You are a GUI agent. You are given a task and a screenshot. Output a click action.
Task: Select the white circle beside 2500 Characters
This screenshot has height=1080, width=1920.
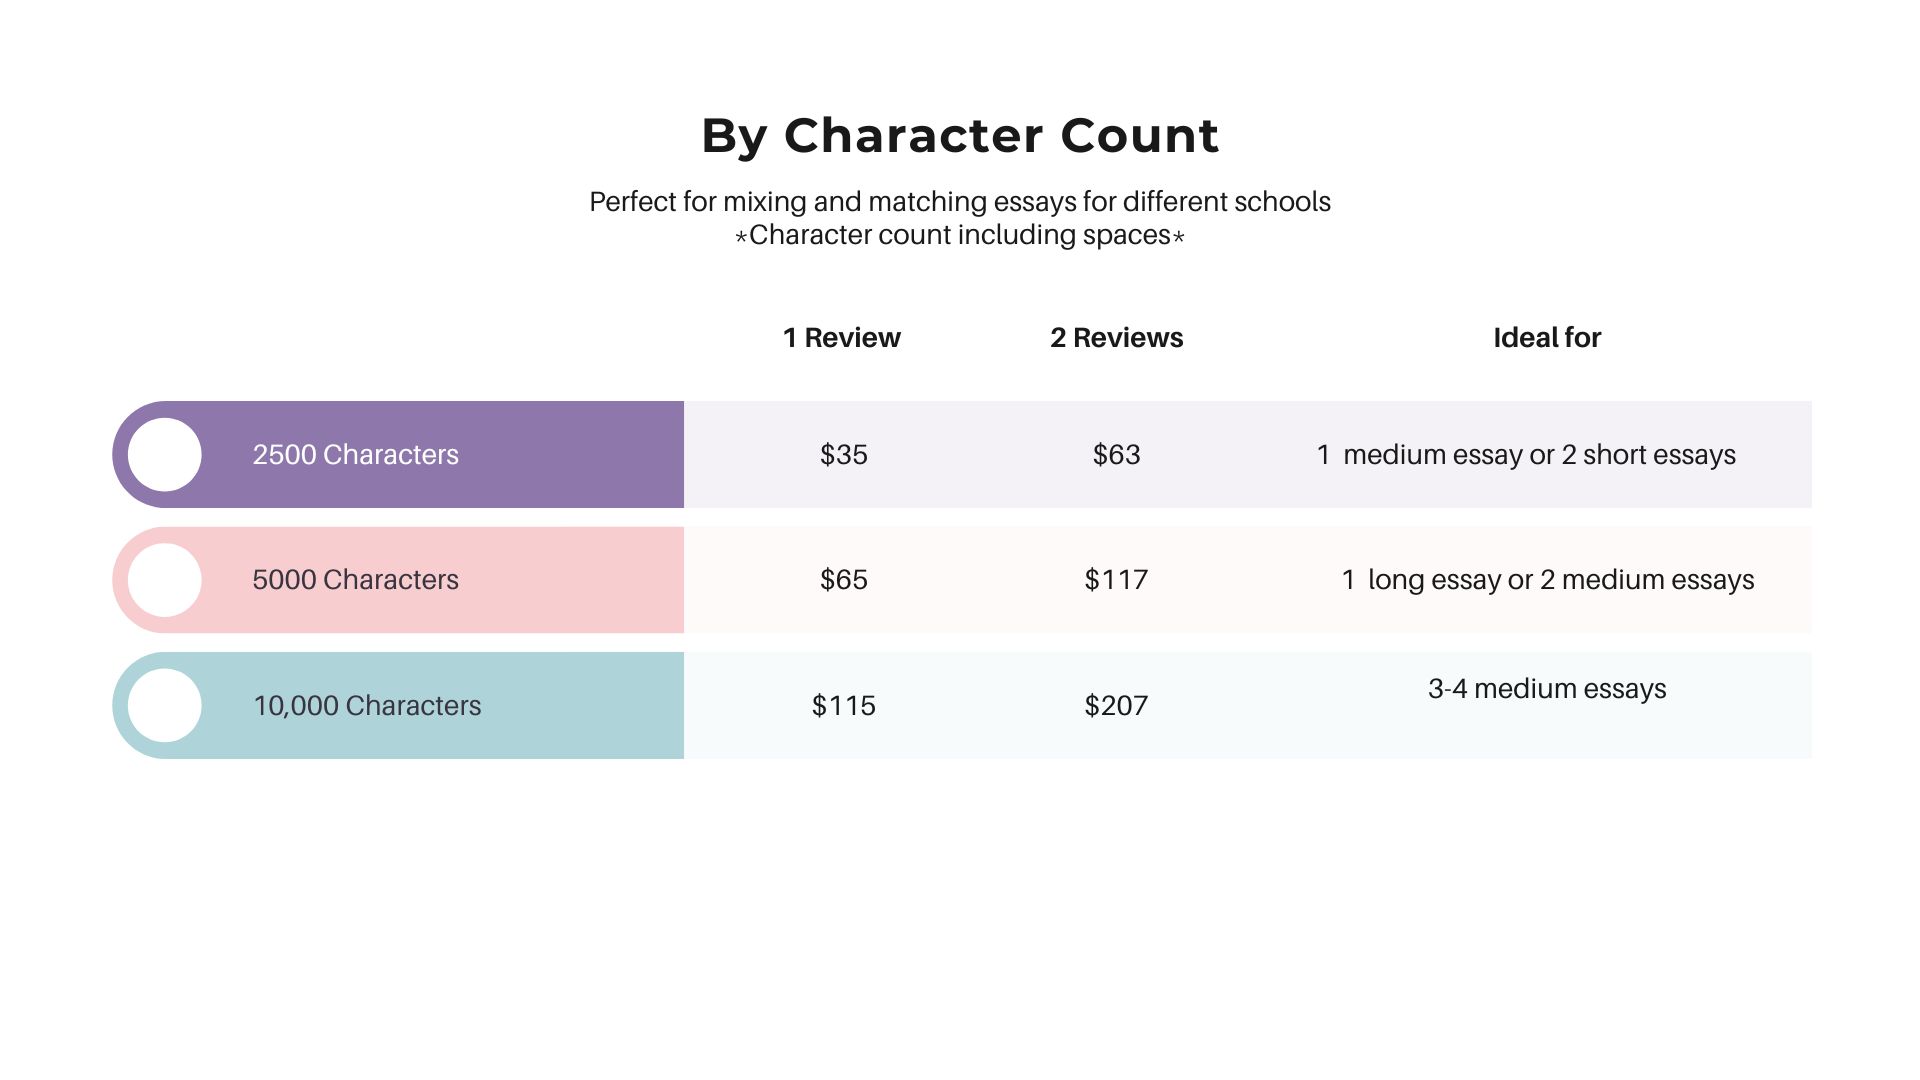pyautogui.click(x=165, y=455)
